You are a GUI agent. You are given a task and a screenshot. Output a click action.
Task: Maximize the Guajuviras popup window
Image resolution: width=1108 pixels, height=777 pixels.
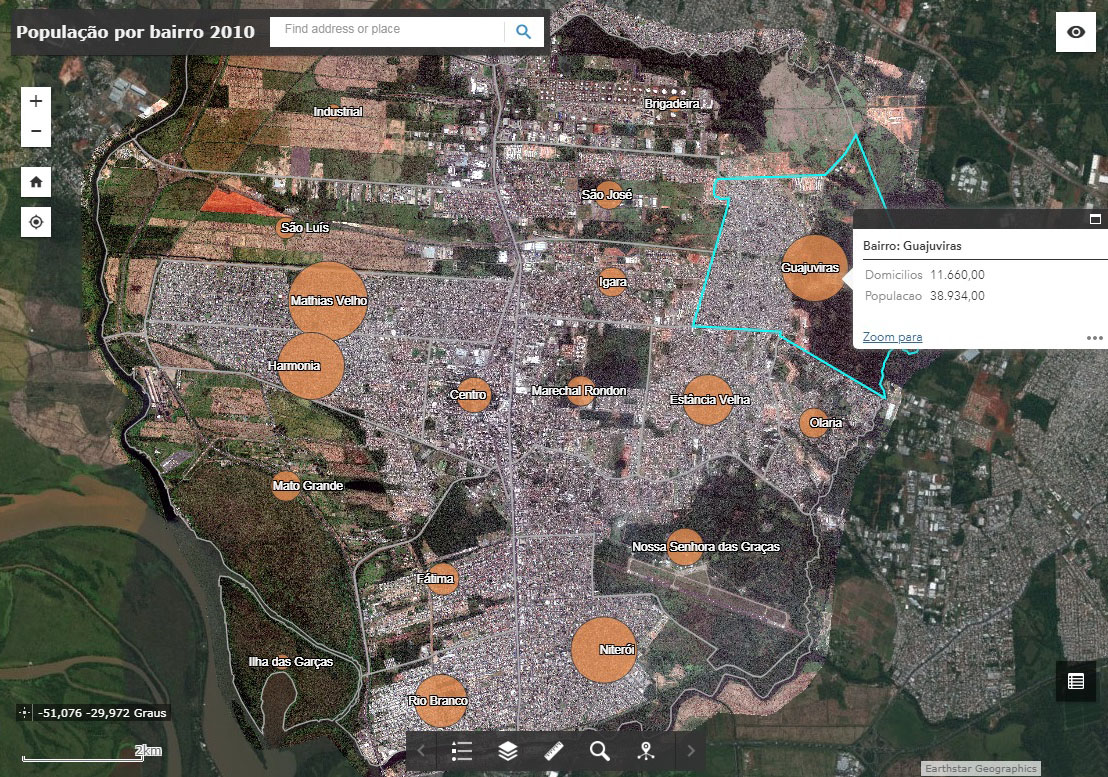point(1095,219)
